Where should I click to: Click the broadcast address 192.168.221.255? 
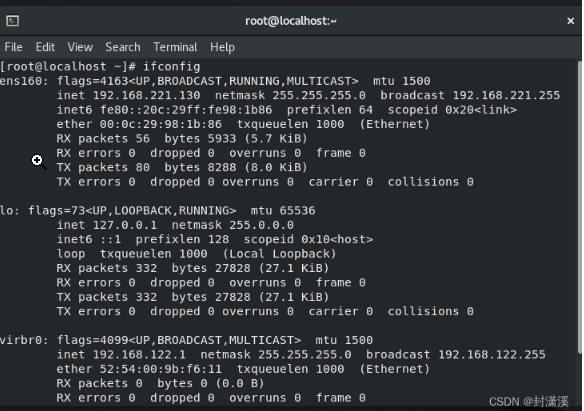[506, 95]
